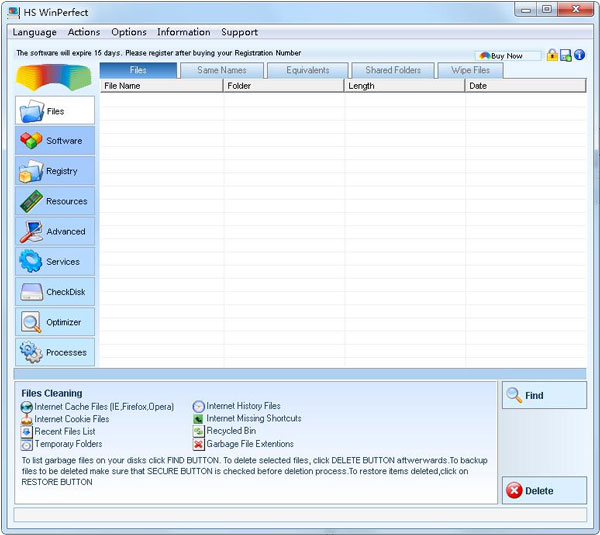The image size is (600, 535).
Task: Click the blue information icon
Action: (x=579, y=55)
